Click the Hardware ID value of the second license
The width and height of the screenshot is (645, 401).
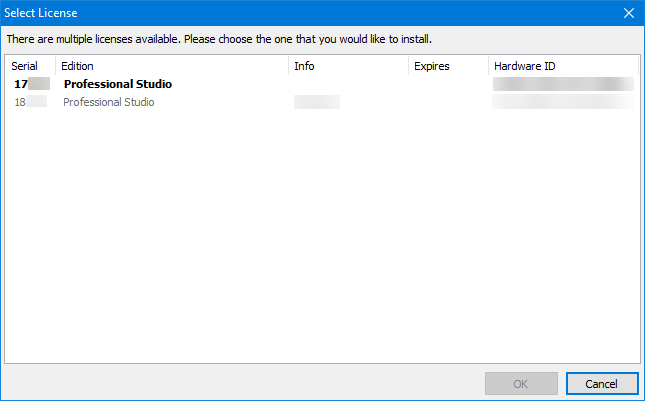point(563,102)
